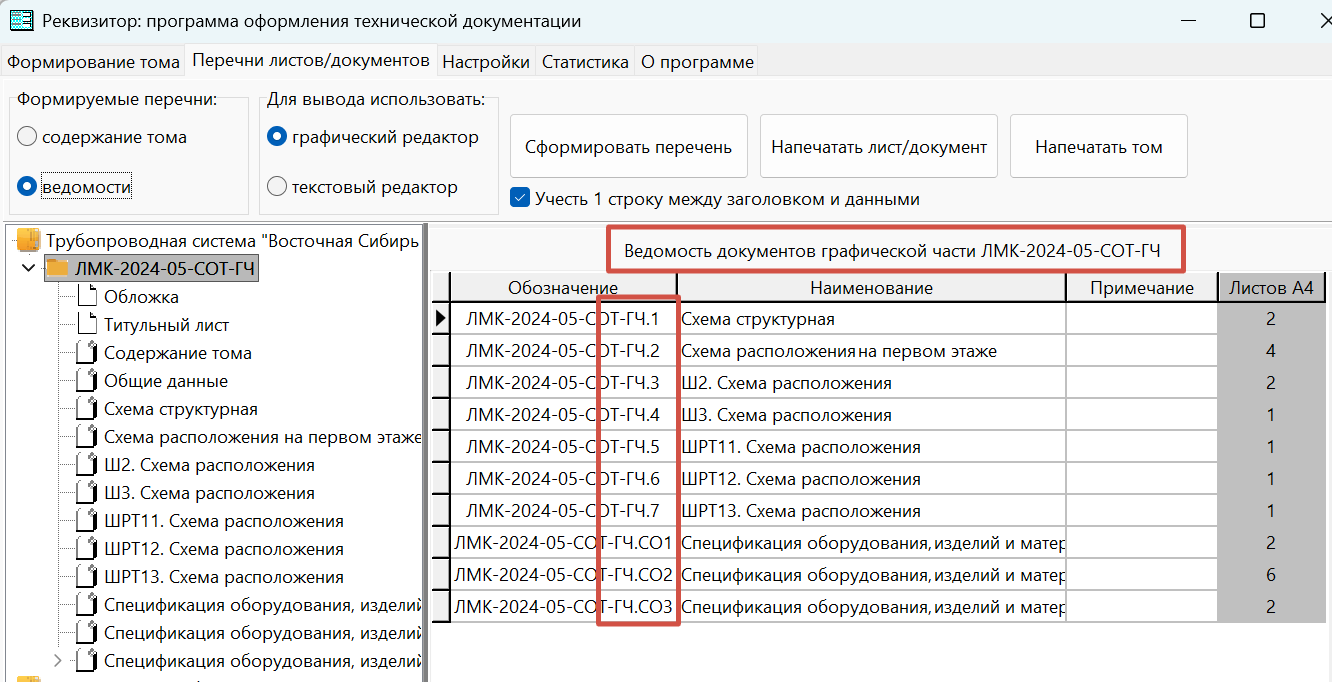1332x682 pixels.
Task: Click the Общие данные document icon
Action: [x=87, y=380]
